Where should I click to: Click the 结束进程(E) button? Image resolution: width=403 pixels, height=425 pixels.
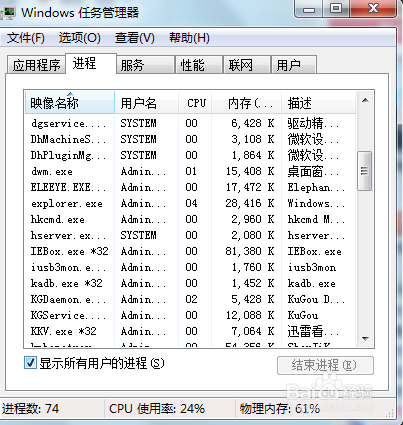tap(325, 365)
